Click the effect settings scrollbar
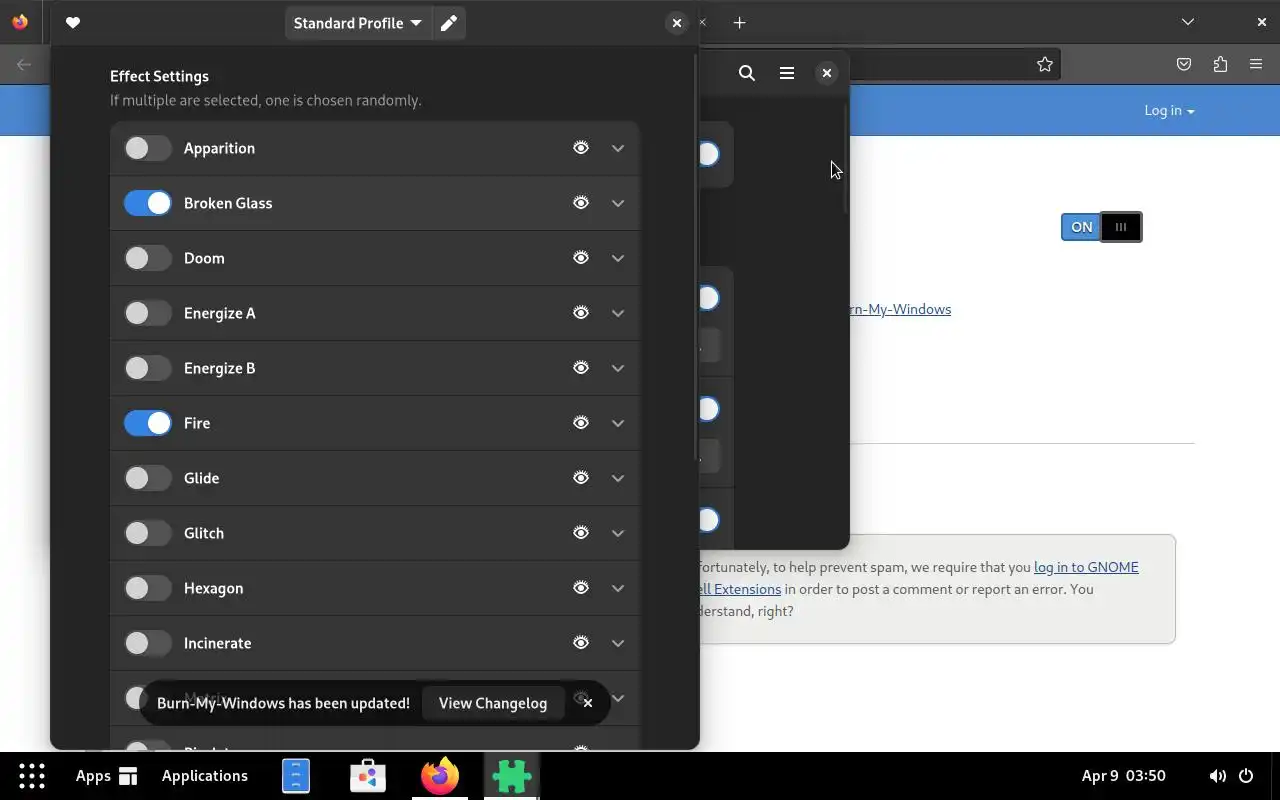 click(x=695, y=258)
